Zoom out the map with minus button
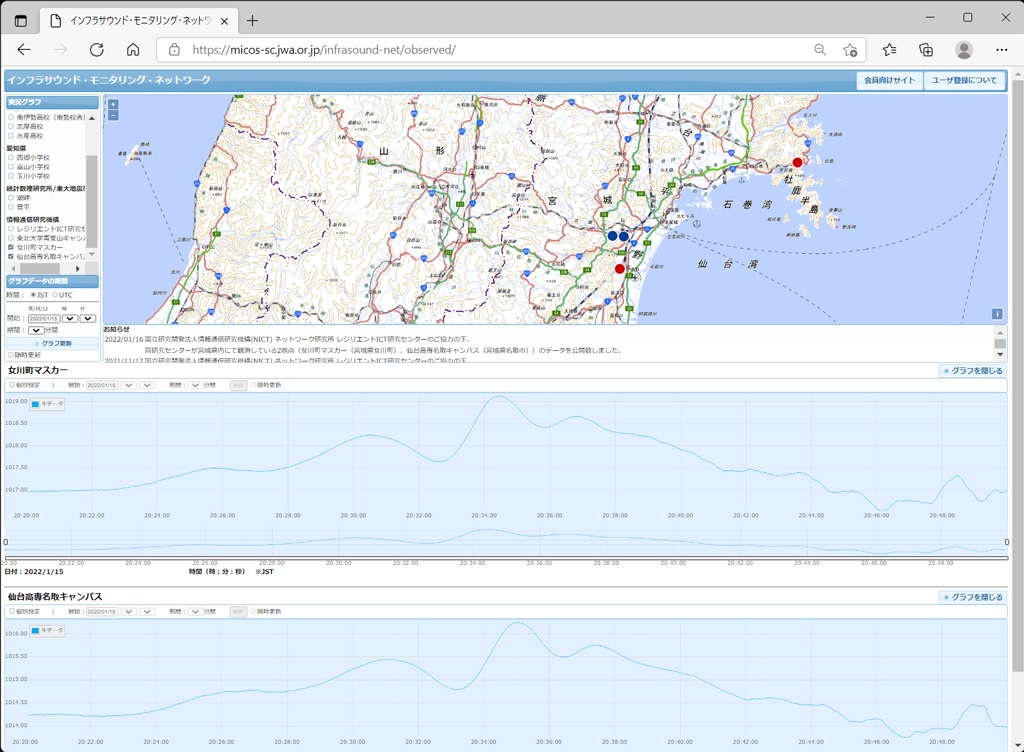Image resolution: width=1024 pixels, height=752 pixels. pos(113,116)
